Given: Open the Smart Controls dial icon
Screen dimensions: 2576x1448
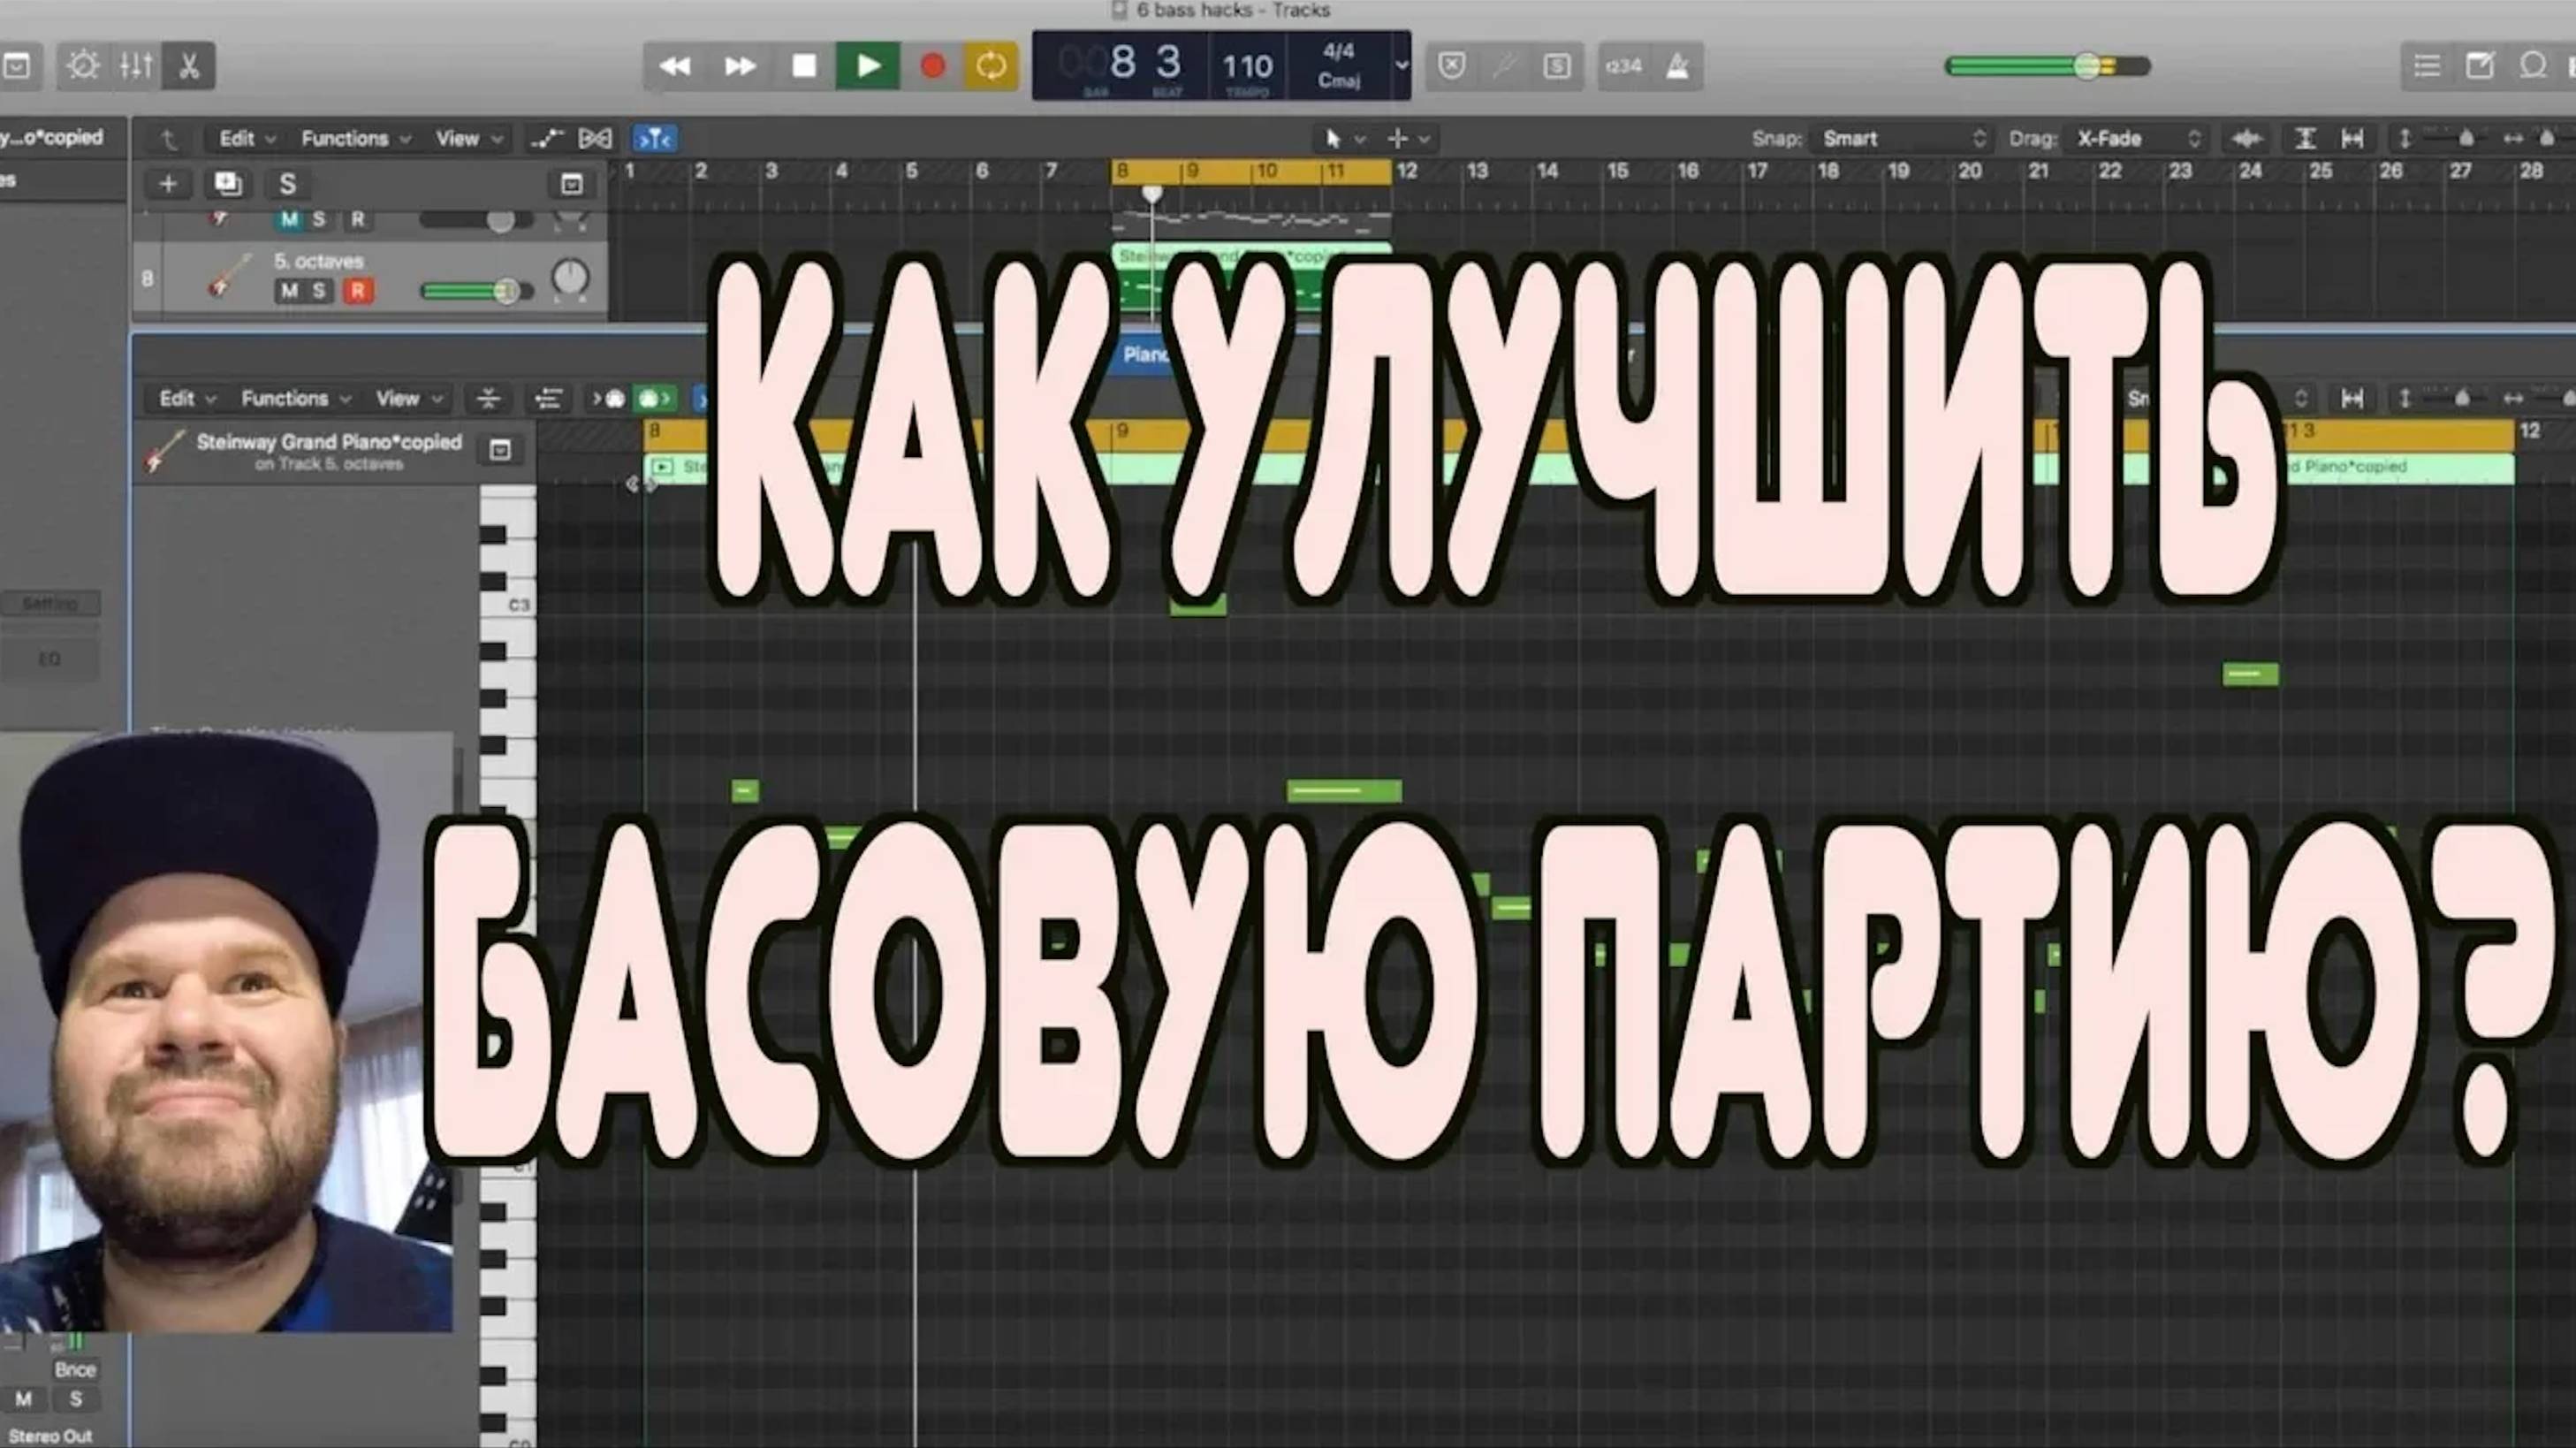Looking at the screenshot, I should pyautogui.click(x=83, y=66).
